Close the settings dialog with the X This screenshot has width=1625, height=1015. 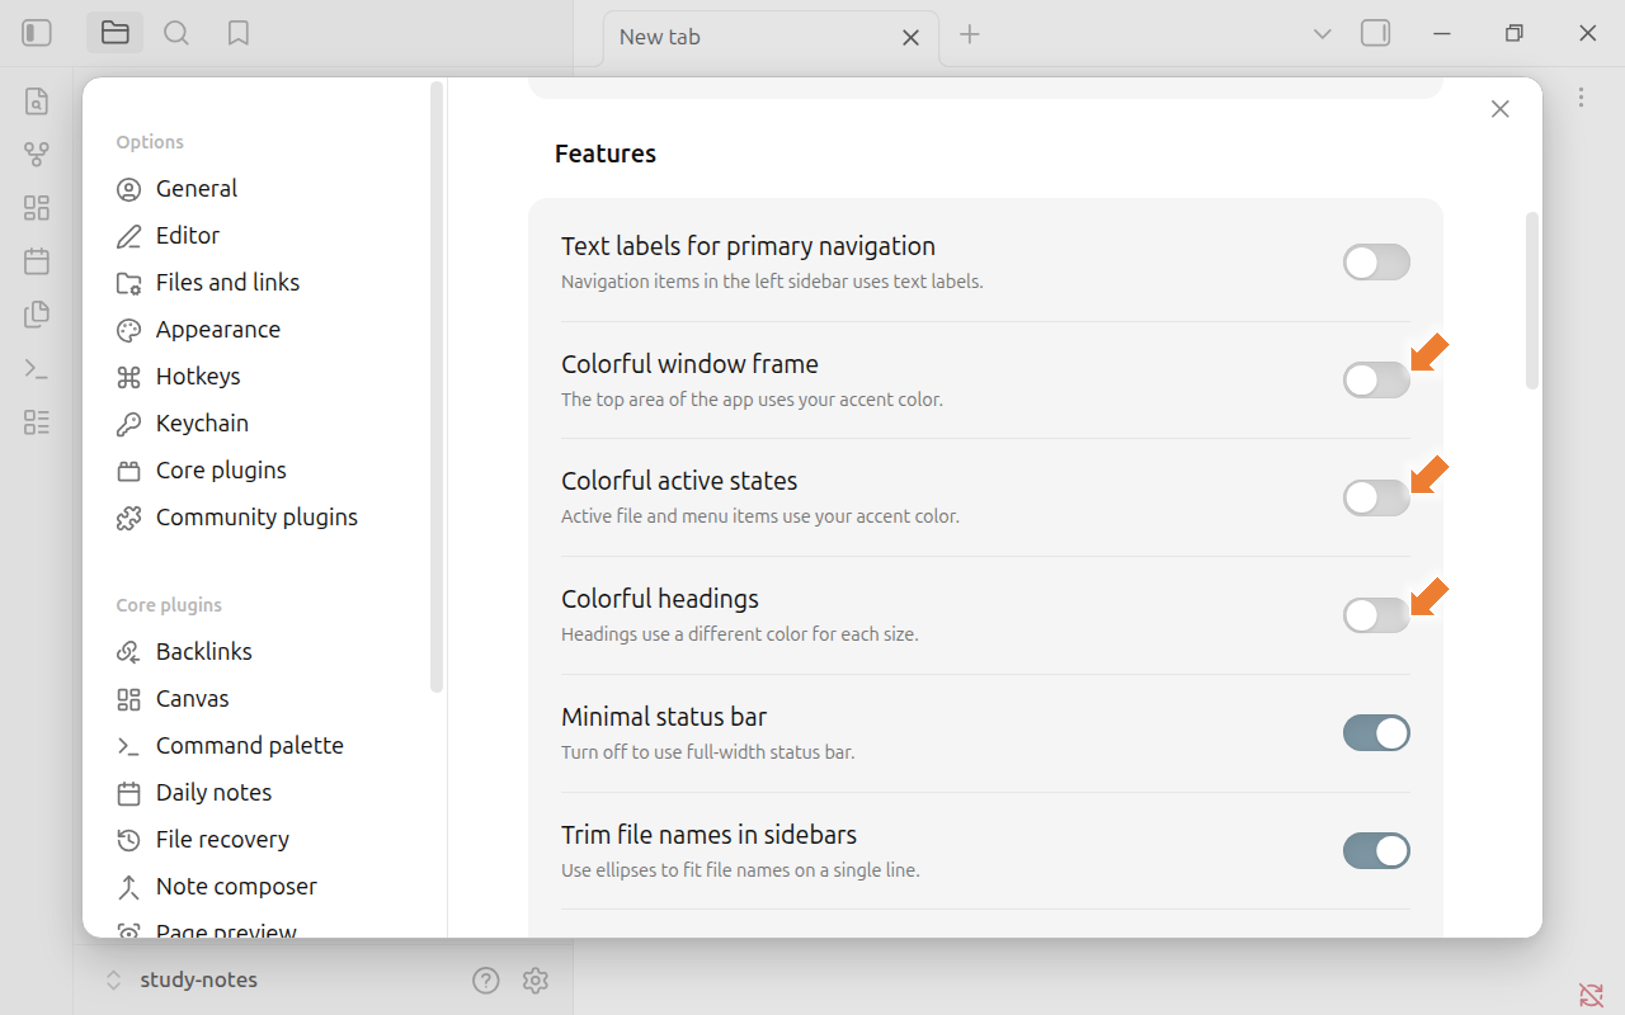click(1500, 109)
